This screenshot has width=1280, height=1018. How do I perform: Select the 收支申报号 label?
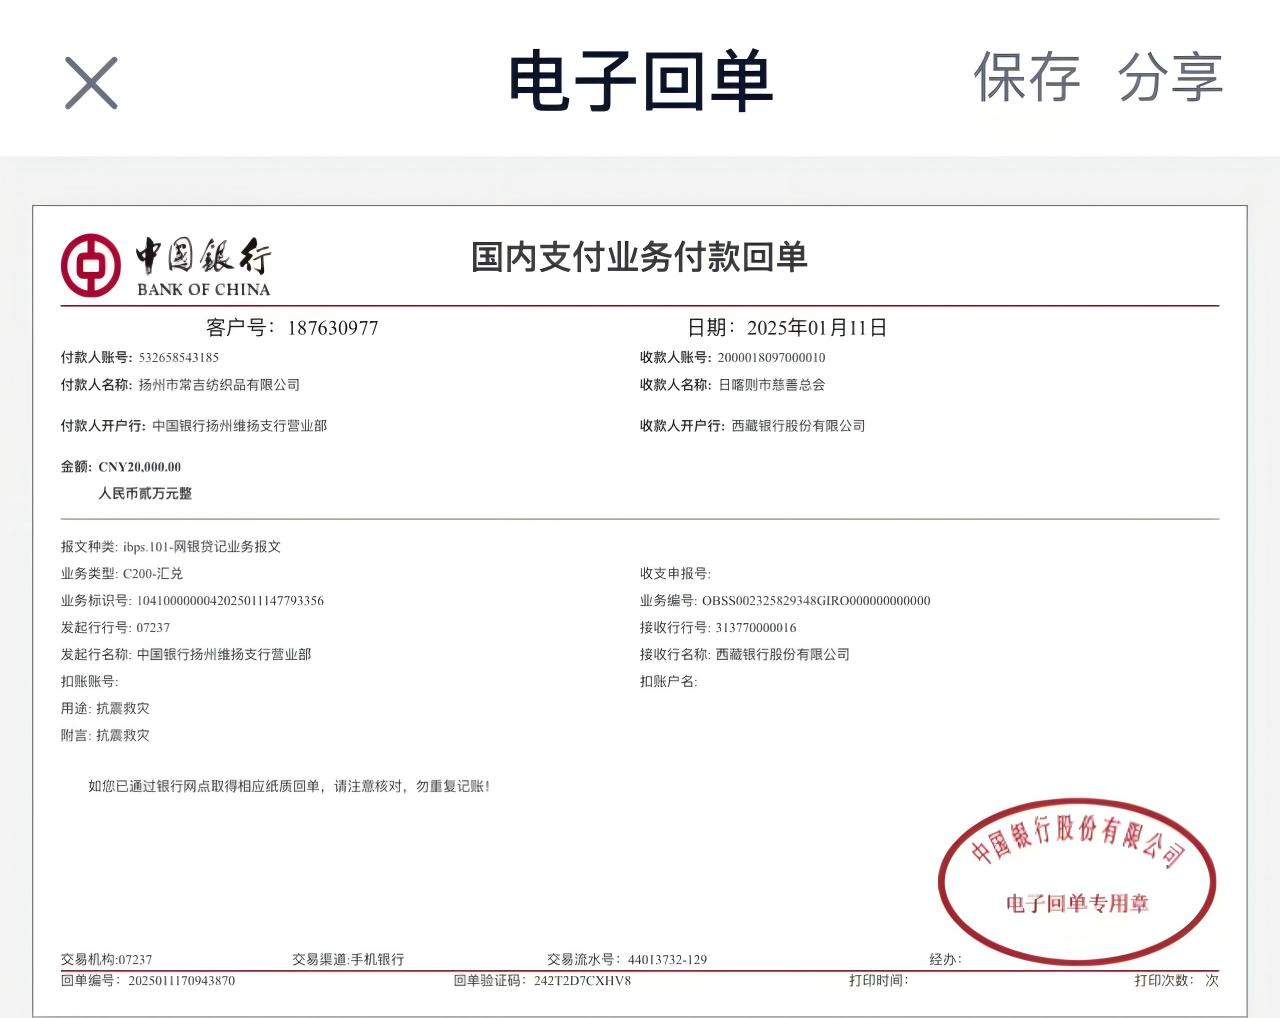coord(675,574)
